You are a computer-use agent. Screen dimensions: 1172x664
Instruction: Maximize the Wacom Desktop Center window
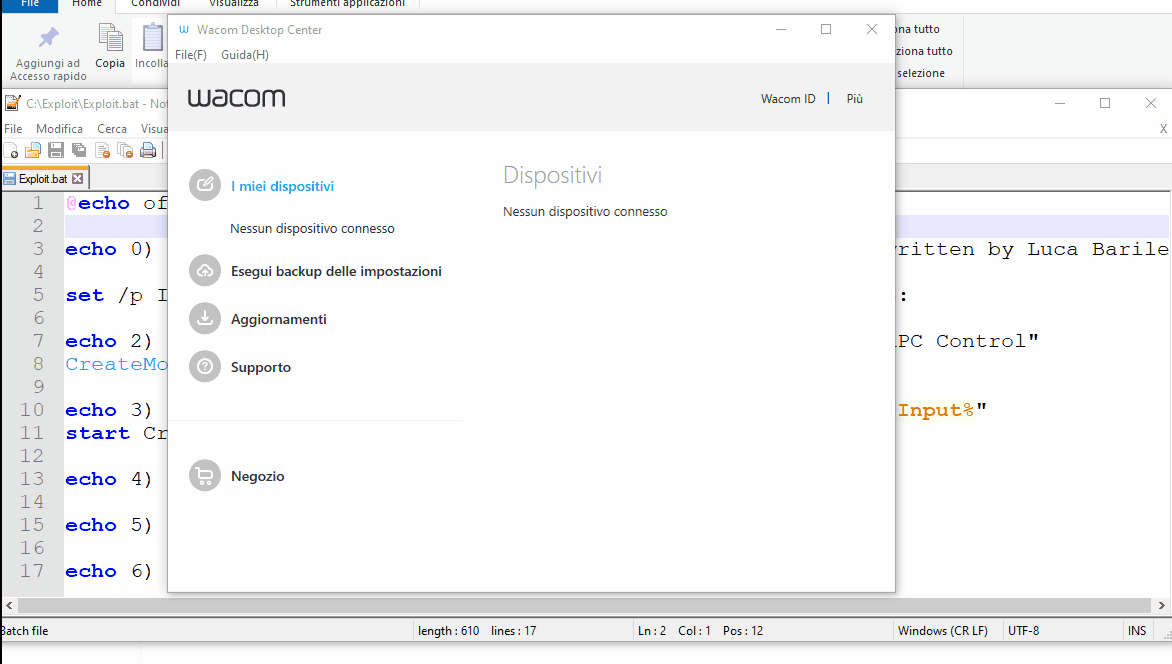(826, 29)
